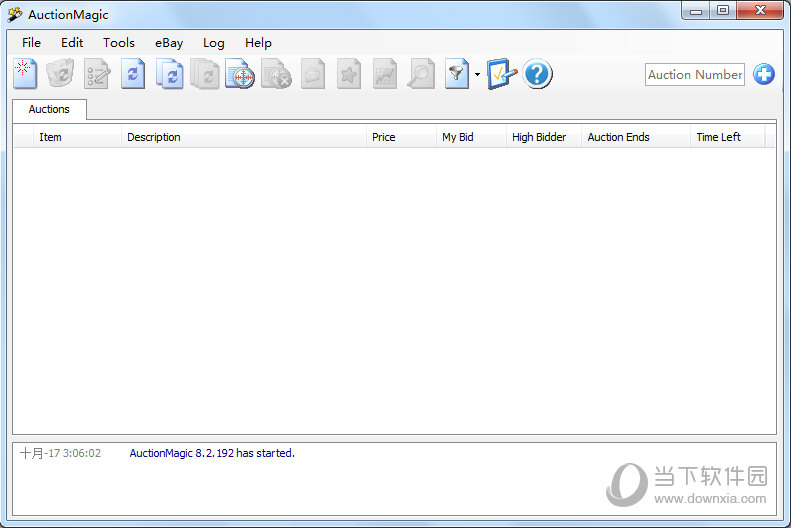
Task: Click the blue plus add auction button
Action: [x=764, y=74]
